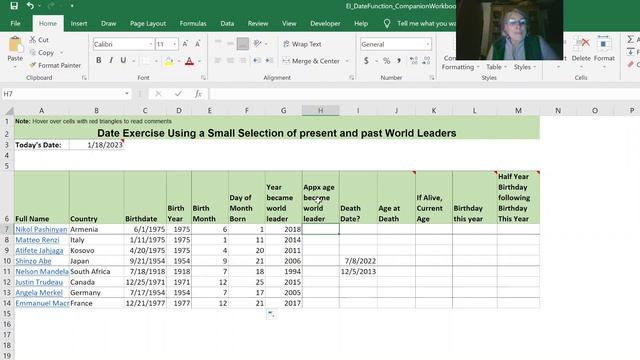Toggle Wrap Text
Image resolution: width=640 pixels, height=360 pixels.
click(302, 44)
